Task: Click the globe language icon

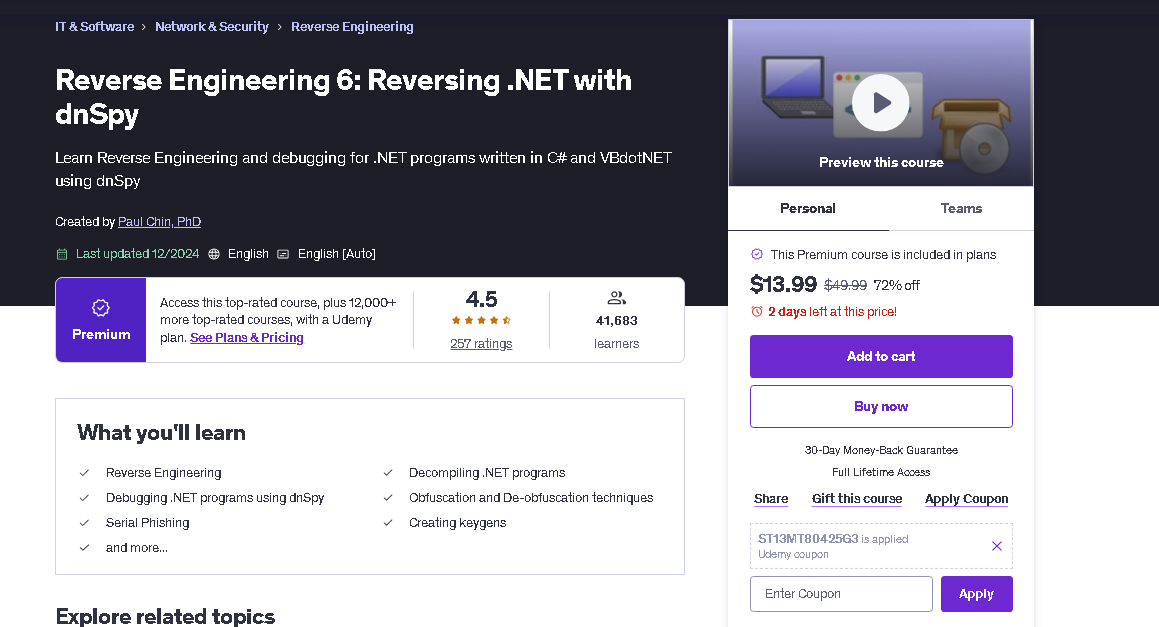Action: point(214,254)
